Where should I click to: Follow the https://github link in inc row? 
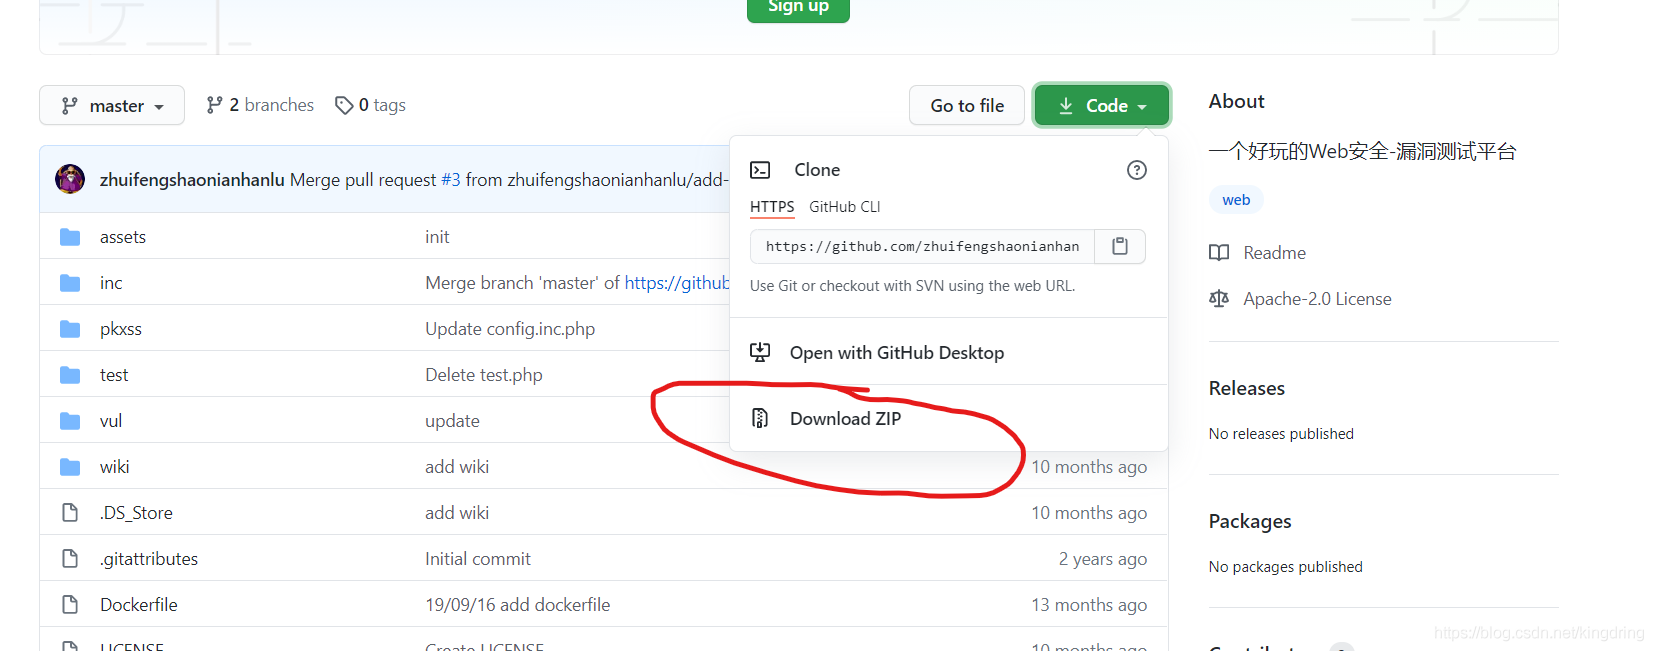pos(677,283)
